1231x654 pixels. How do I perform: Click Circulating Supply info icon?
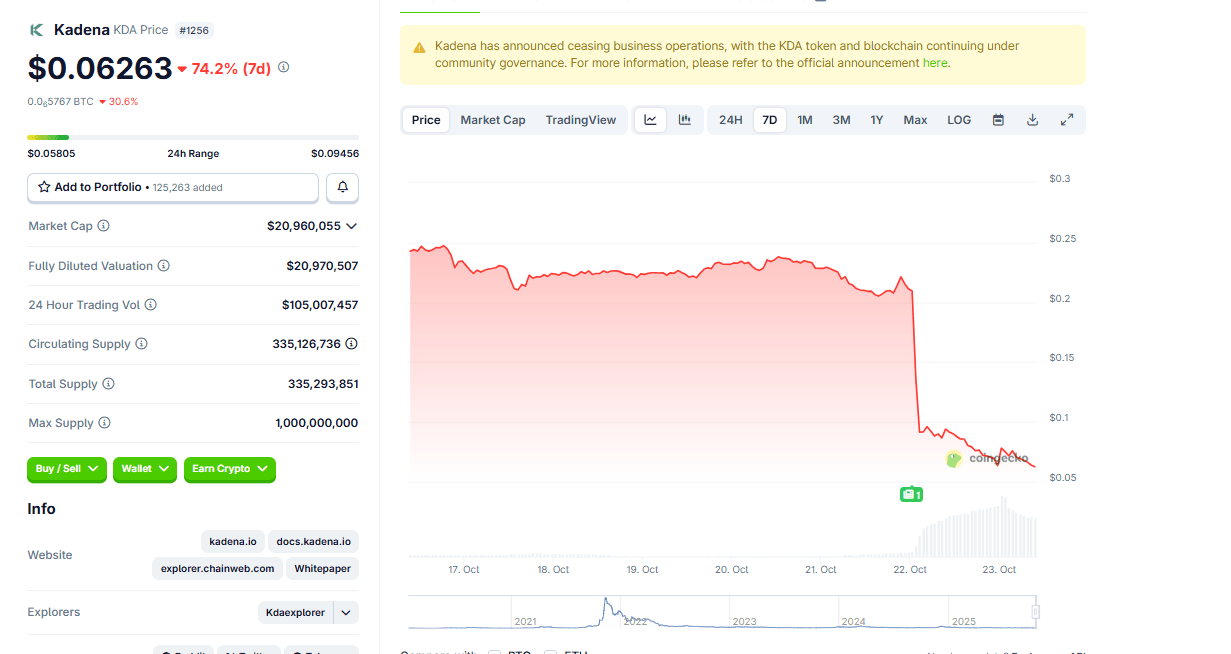[x=141, y=344]
